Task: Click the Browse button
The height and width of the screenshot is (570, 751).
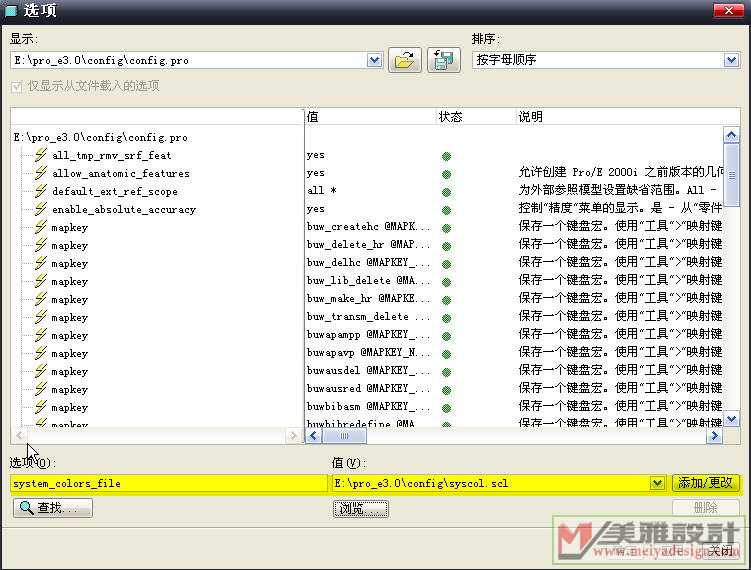Action: pos(361,509)
